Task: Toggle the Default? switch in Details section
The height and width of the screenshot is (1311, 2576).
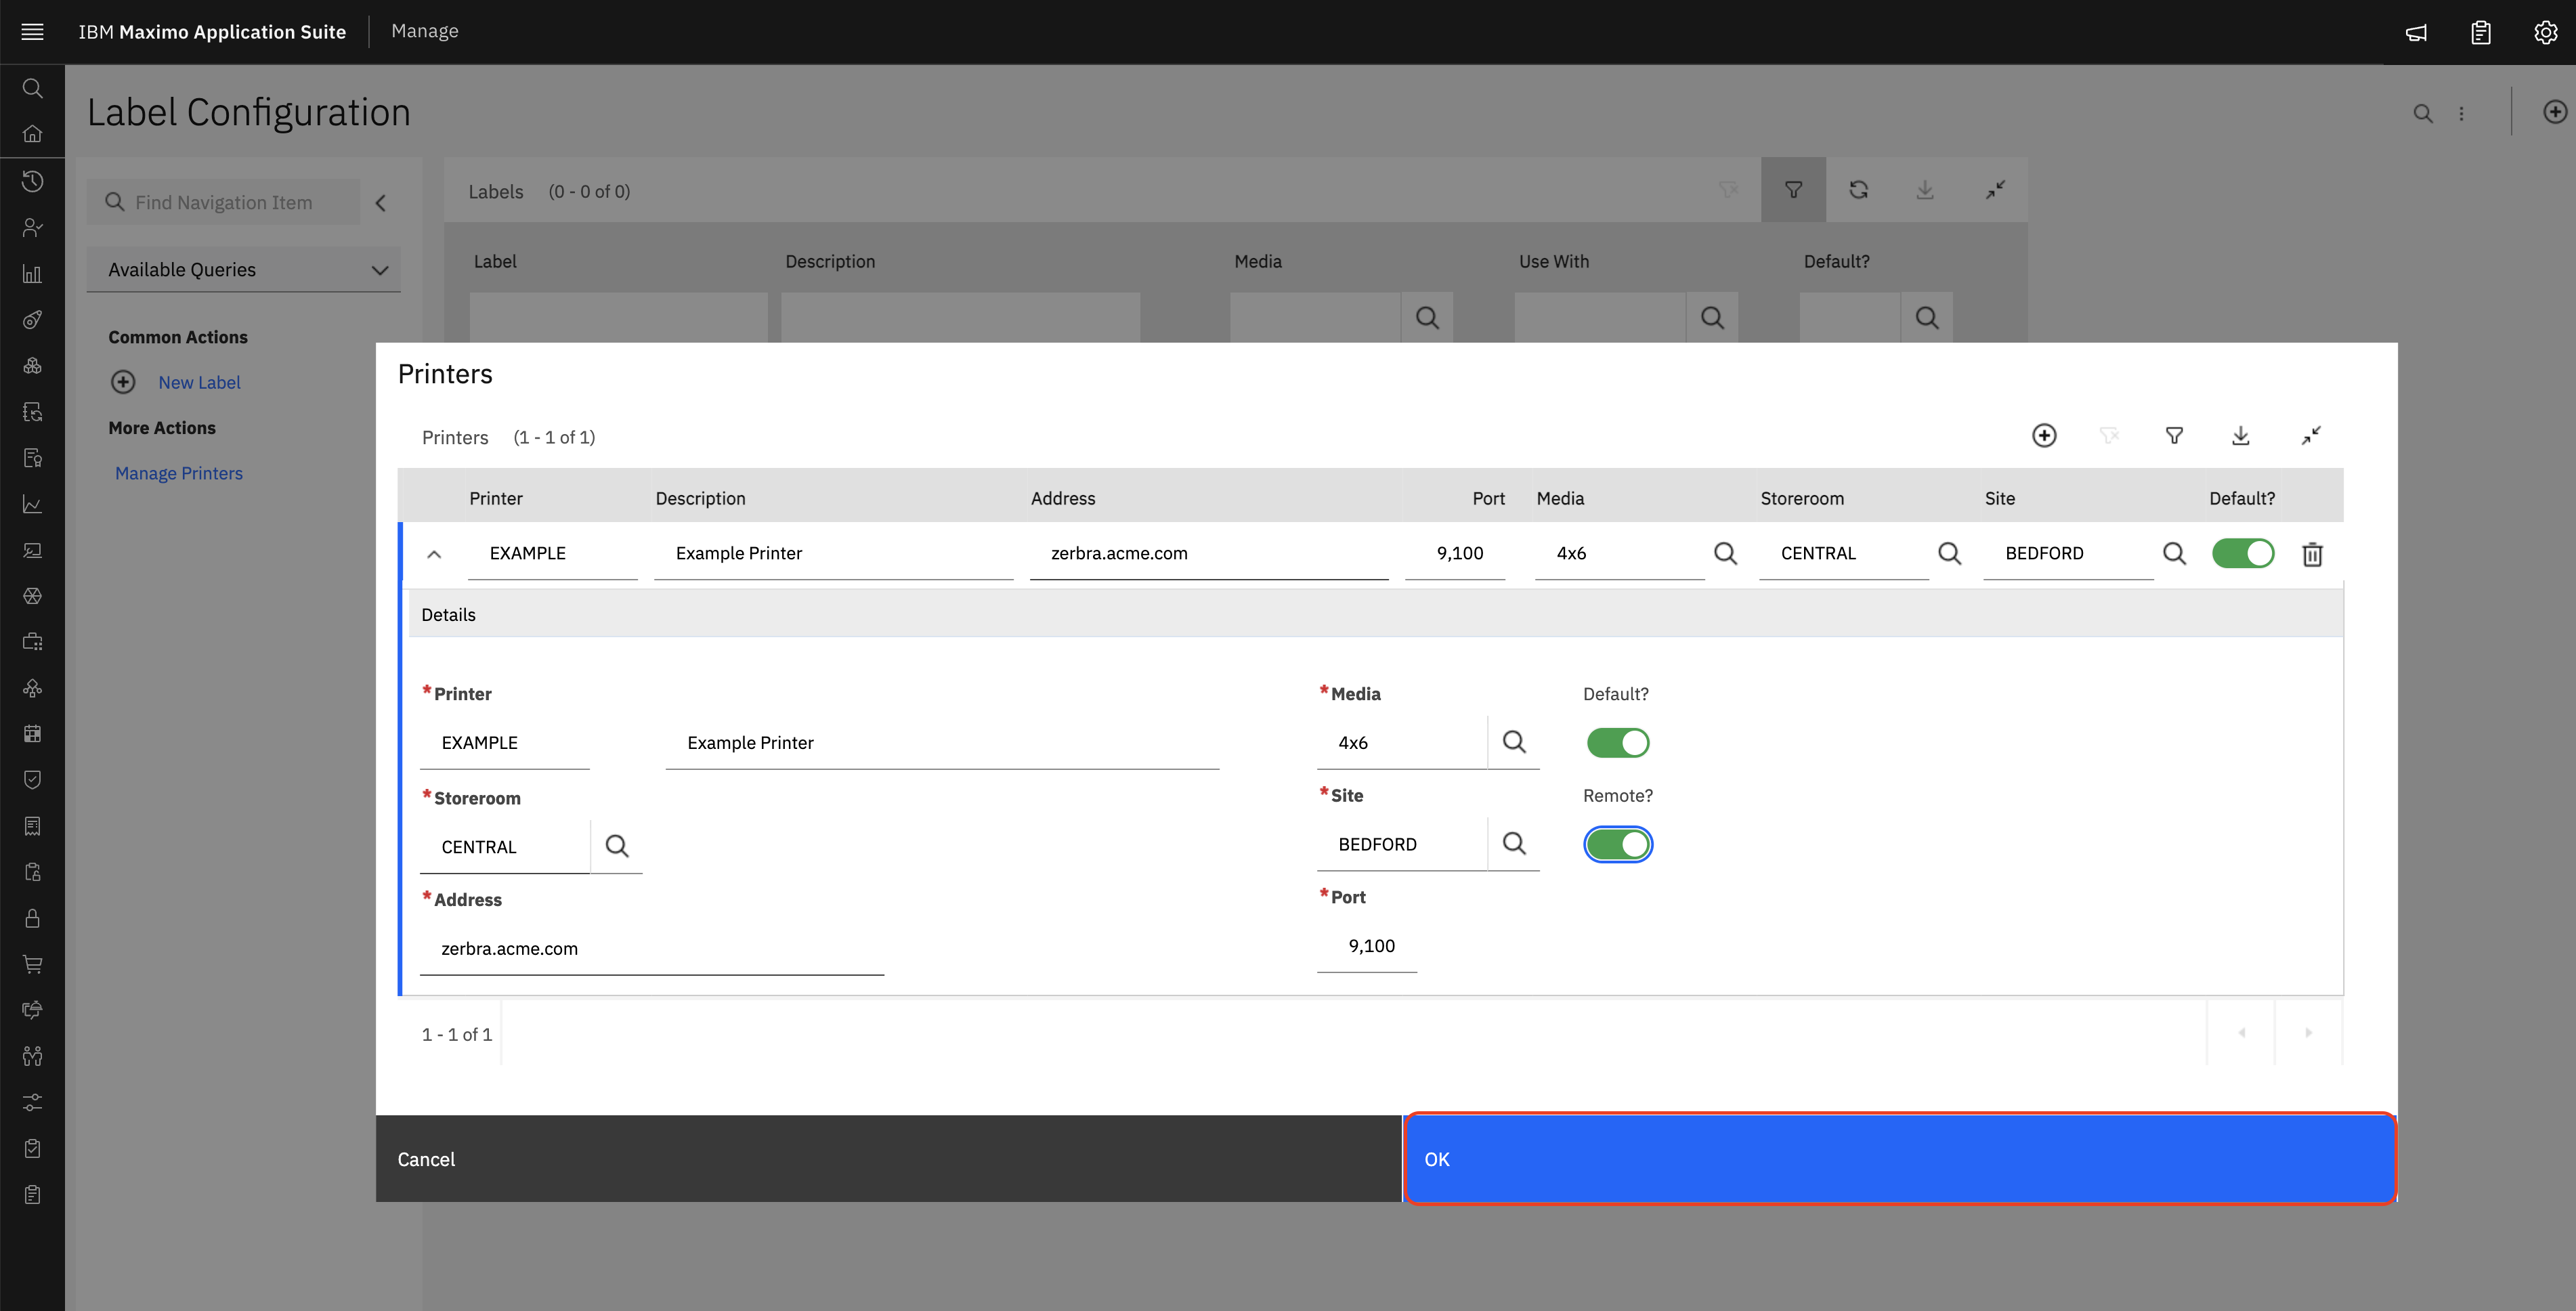Action: pyautogui.click(x=1617, y=743)
